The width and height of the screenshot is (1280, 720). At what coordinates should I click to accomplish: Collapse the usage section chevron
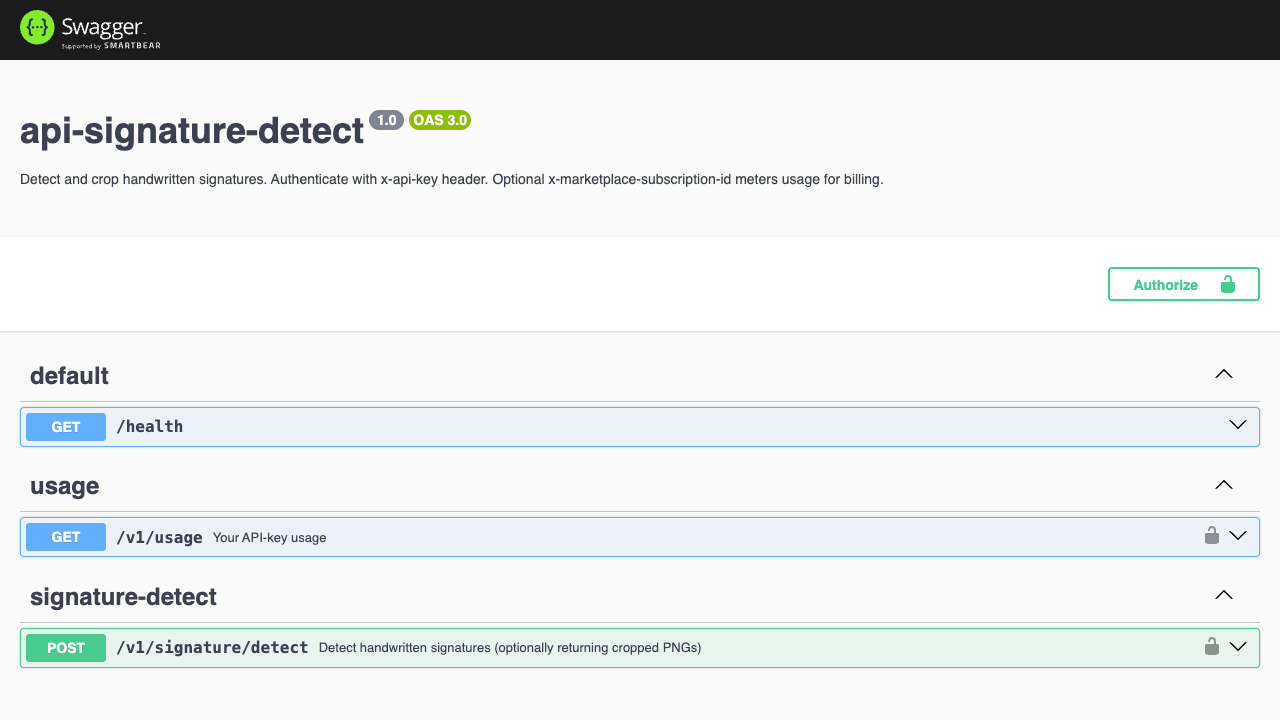tap(1223, 485)
